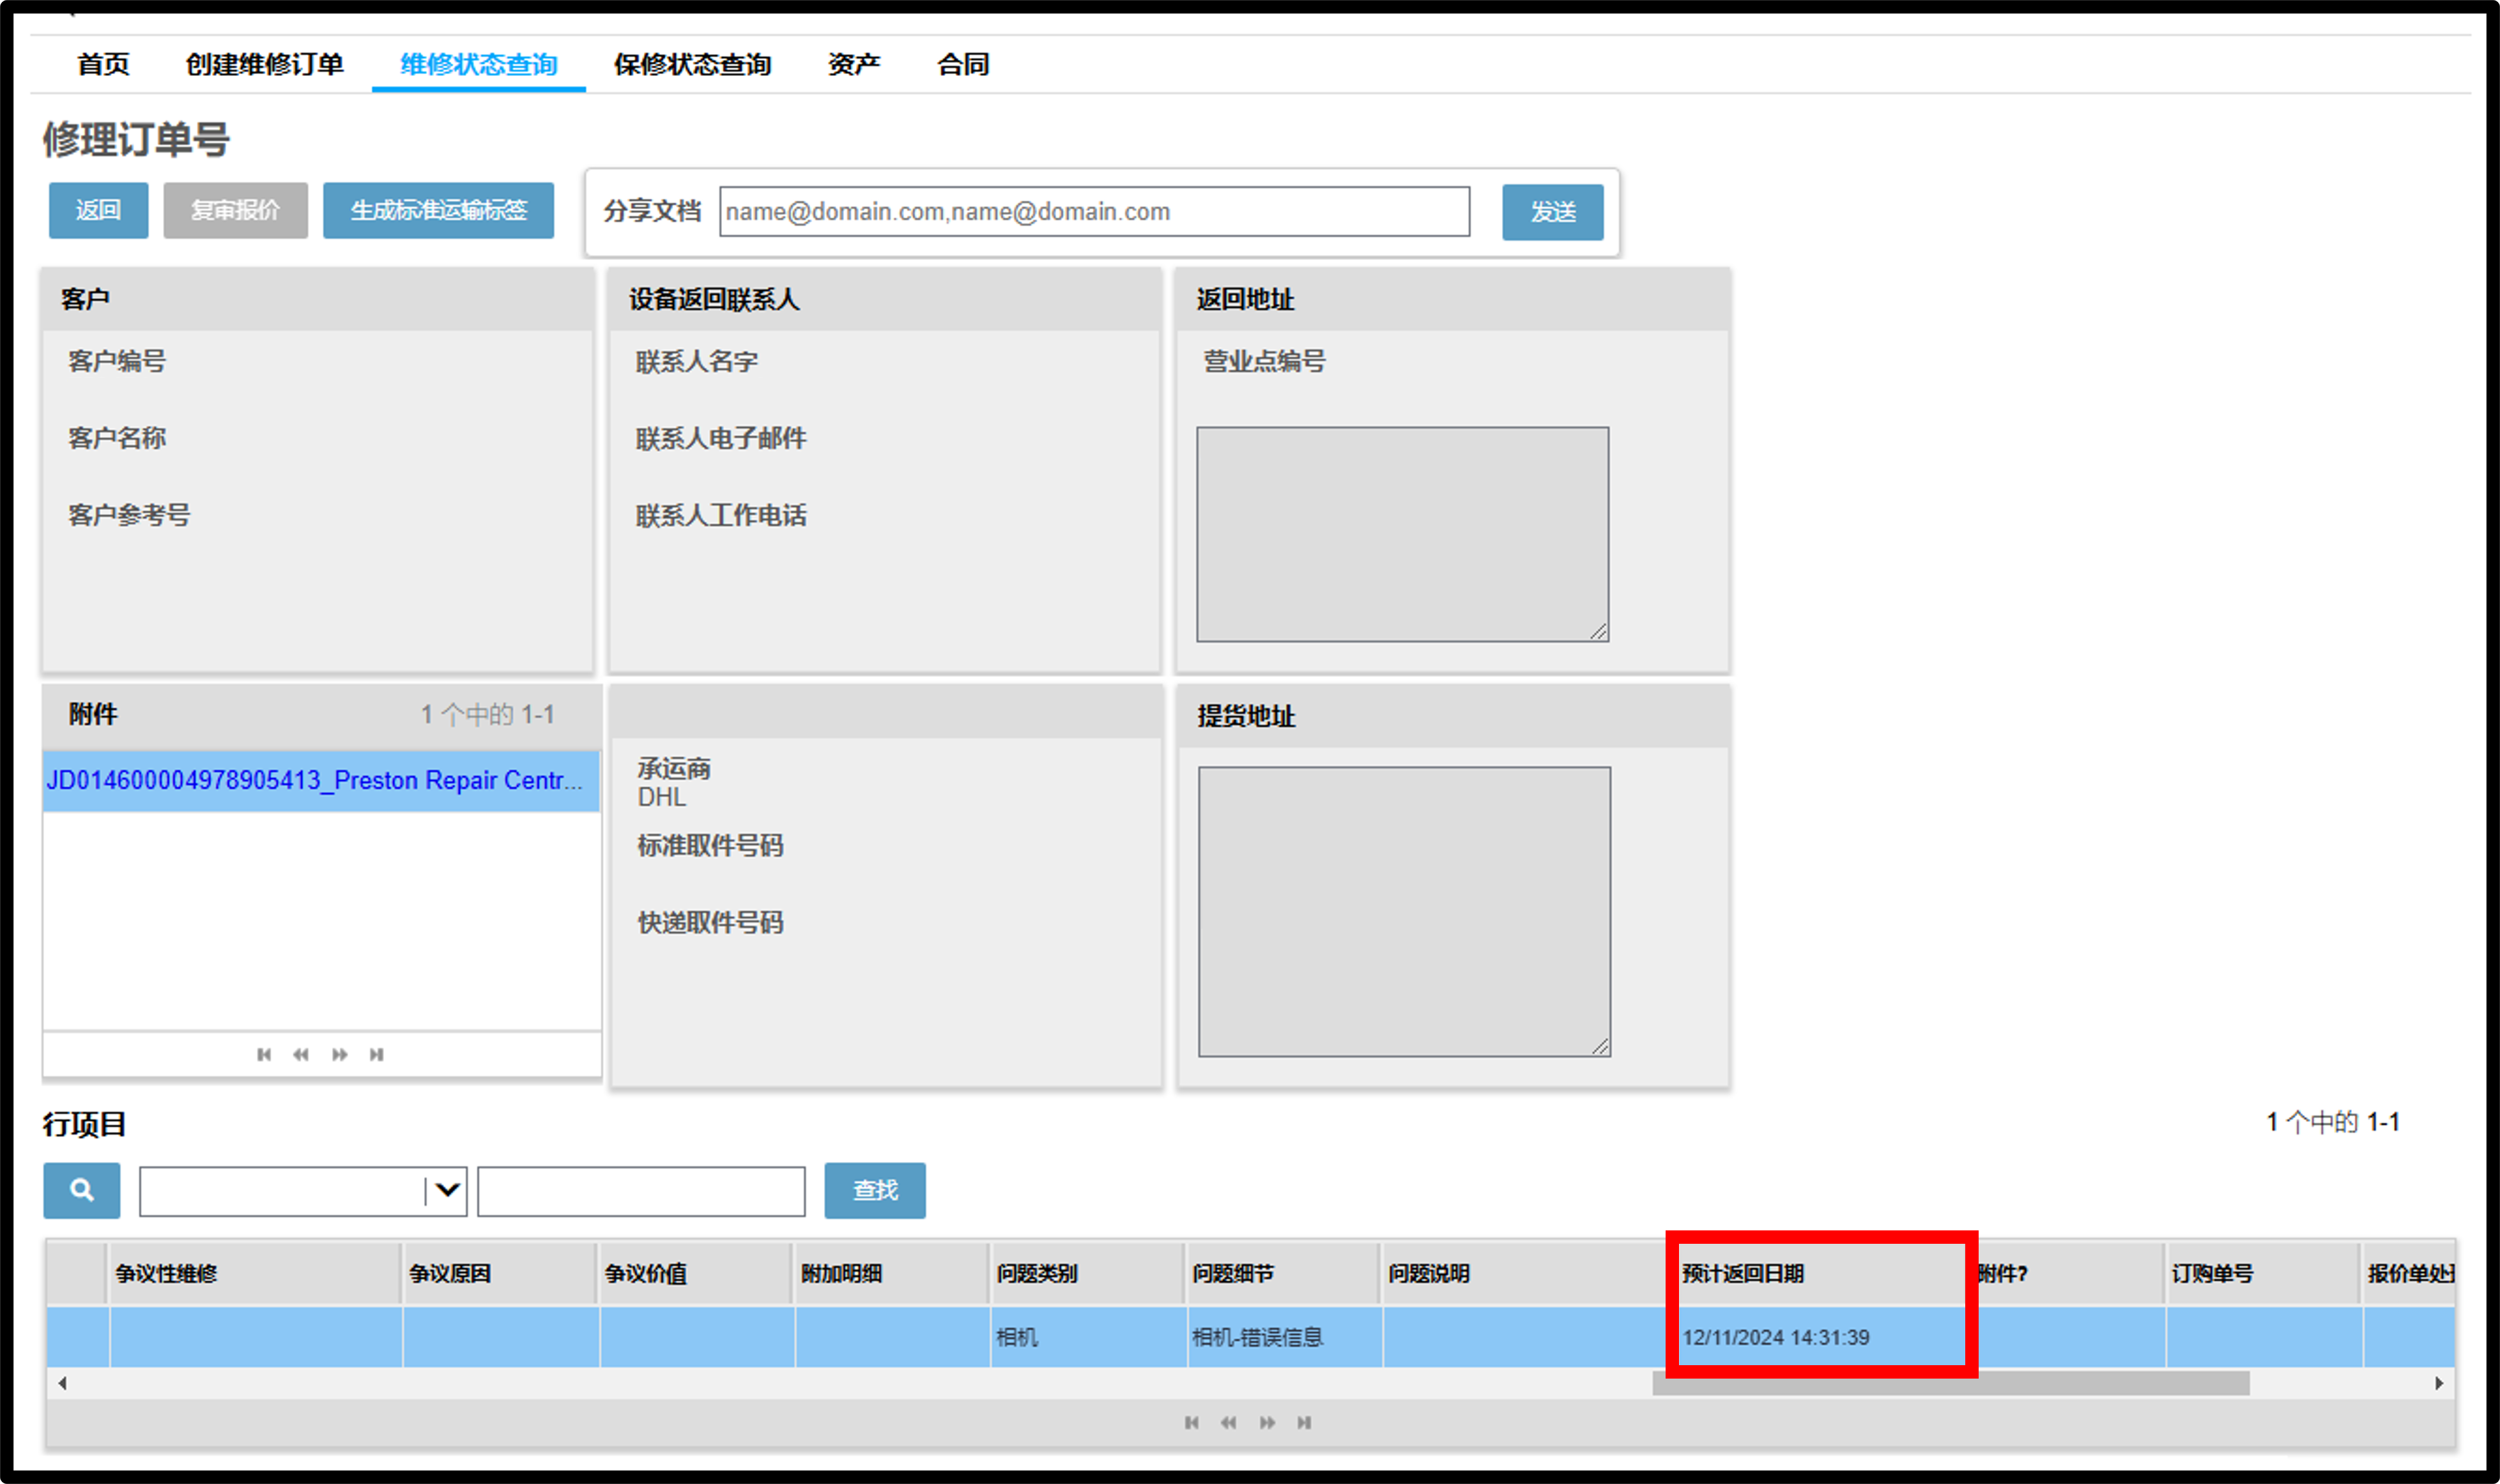2500x1484 pixels.
Task: Click 生成标准运输标签 button
Action: tap(438, 210)
